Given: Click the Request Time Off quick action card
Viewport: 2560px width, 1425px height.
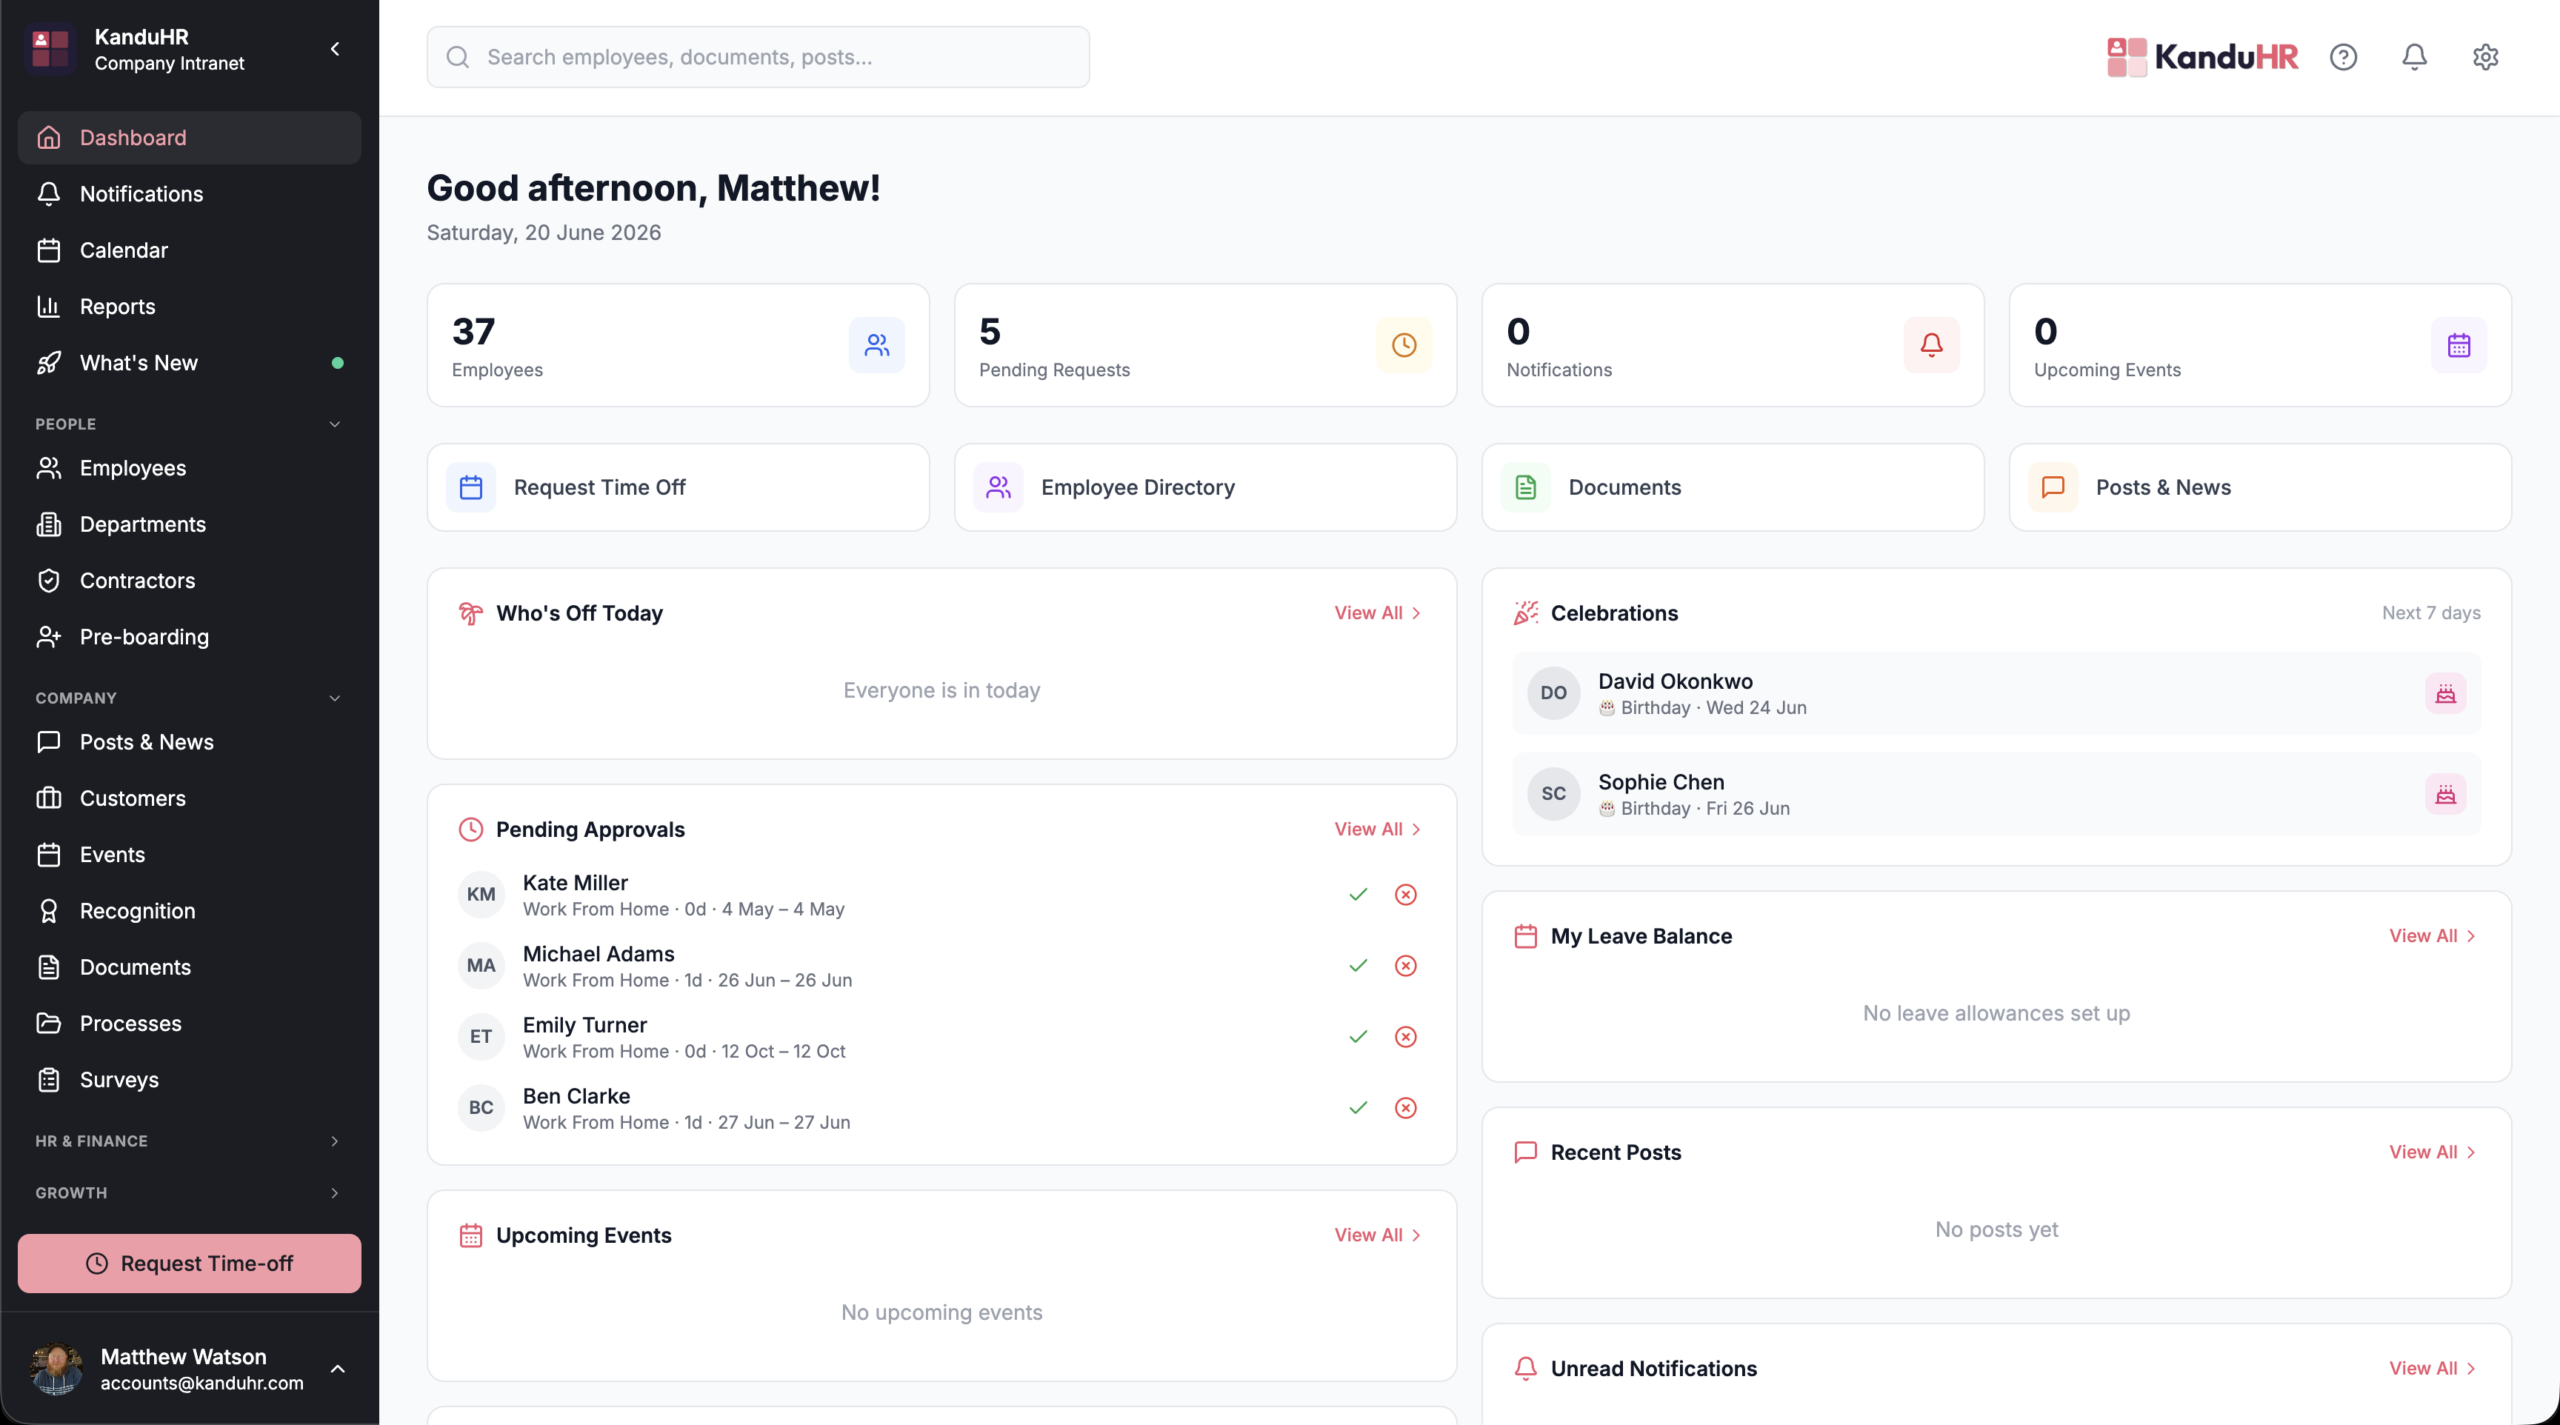Looking at the screenshot, I should (x=678, y=487).
